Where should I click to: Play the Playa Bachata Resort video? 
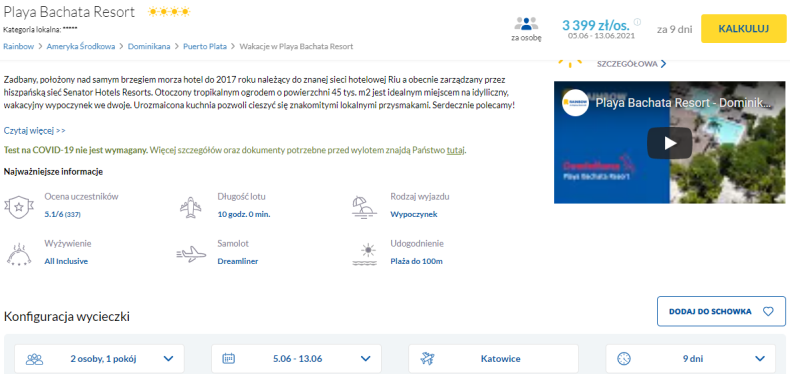tap(669, 143)
